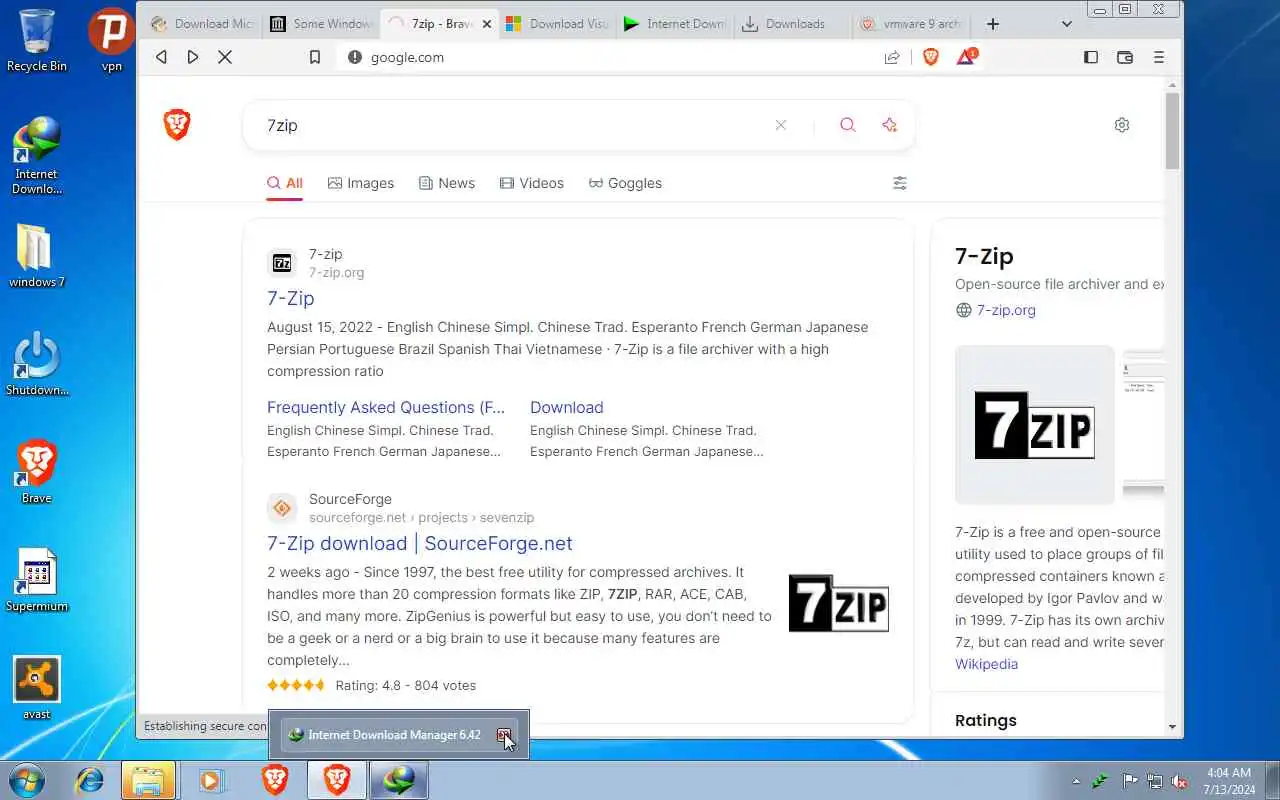Open the Wikipedia link in info panel
This screenshot has width=1280, height=800.
[x=986, y=664]
